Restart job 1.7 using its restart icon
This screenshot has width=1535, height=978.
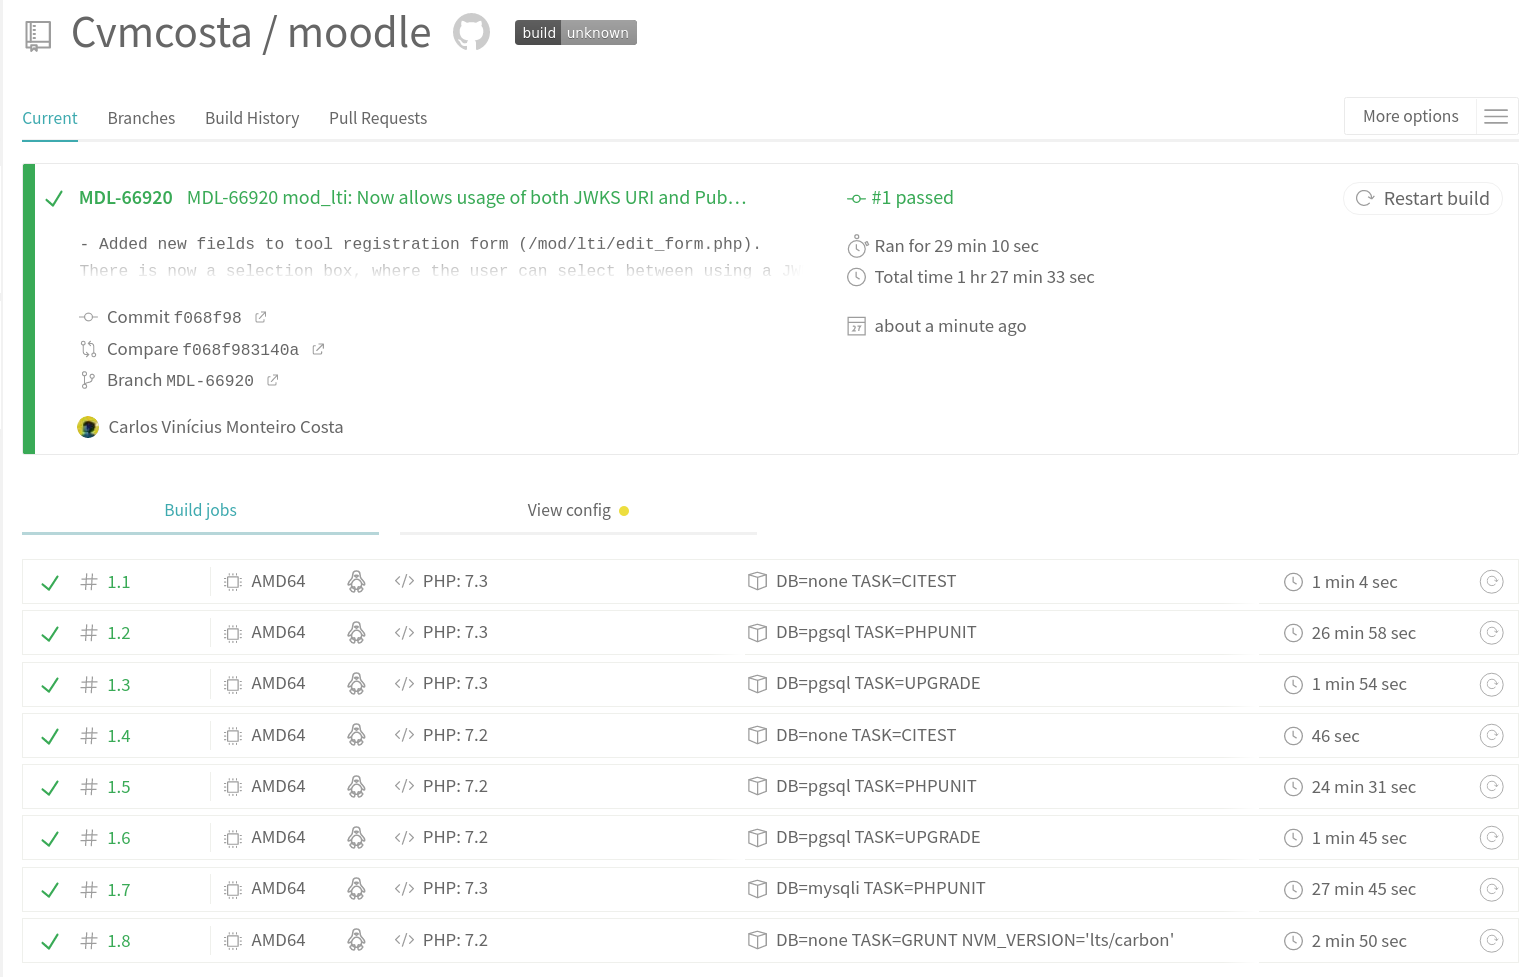[1491, 889]
